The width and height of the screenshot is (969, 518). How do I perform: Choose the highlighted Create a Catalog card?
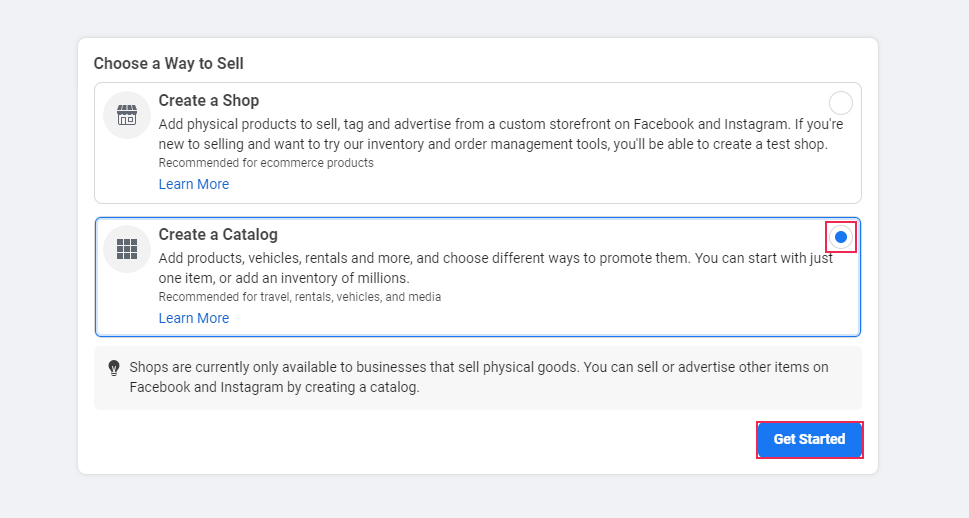click(478, 277)
